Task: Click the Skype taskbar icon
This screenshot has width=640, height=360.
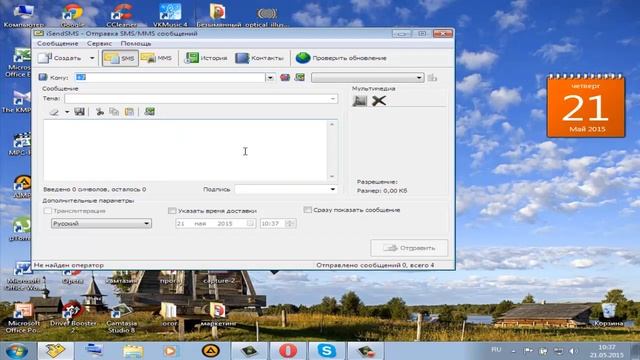Action: (327, 351)
